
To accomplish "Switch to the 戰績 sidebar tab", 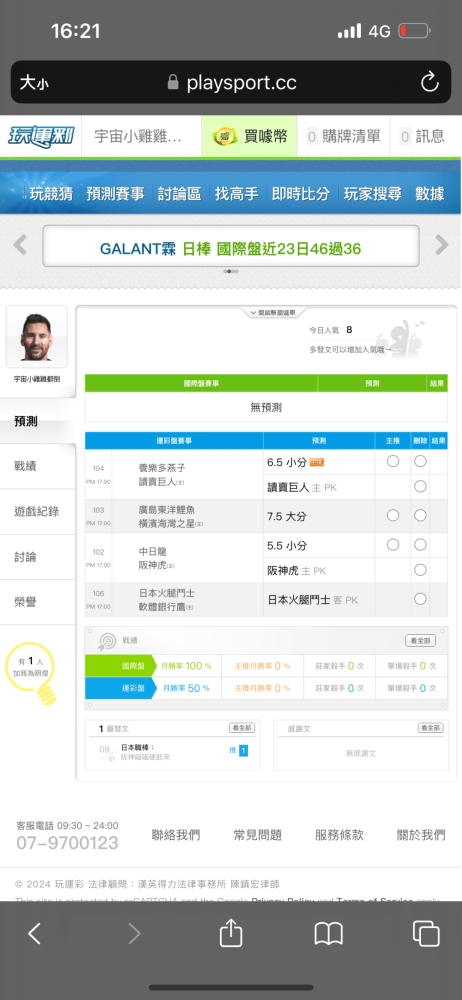I will click(x=38, y=466).
